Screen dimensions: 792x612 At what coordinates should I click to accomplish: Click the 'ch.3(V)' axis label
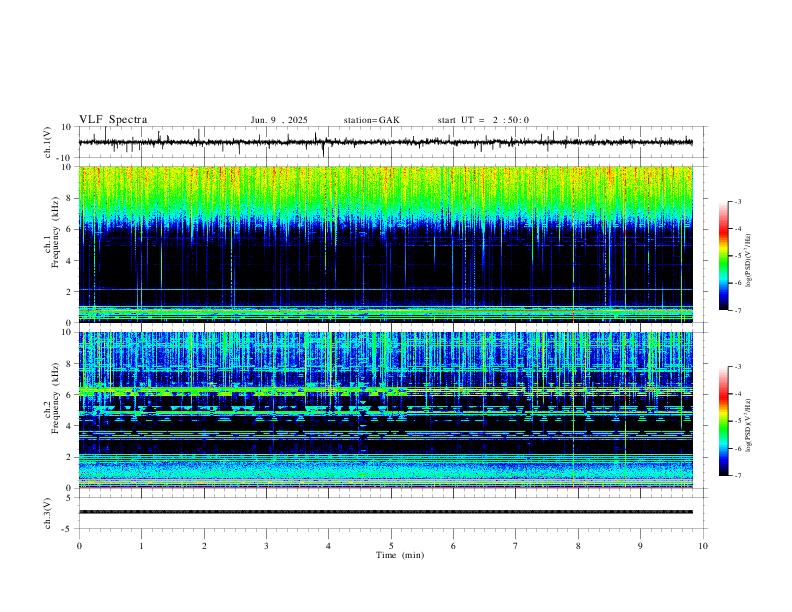point(49,513)
